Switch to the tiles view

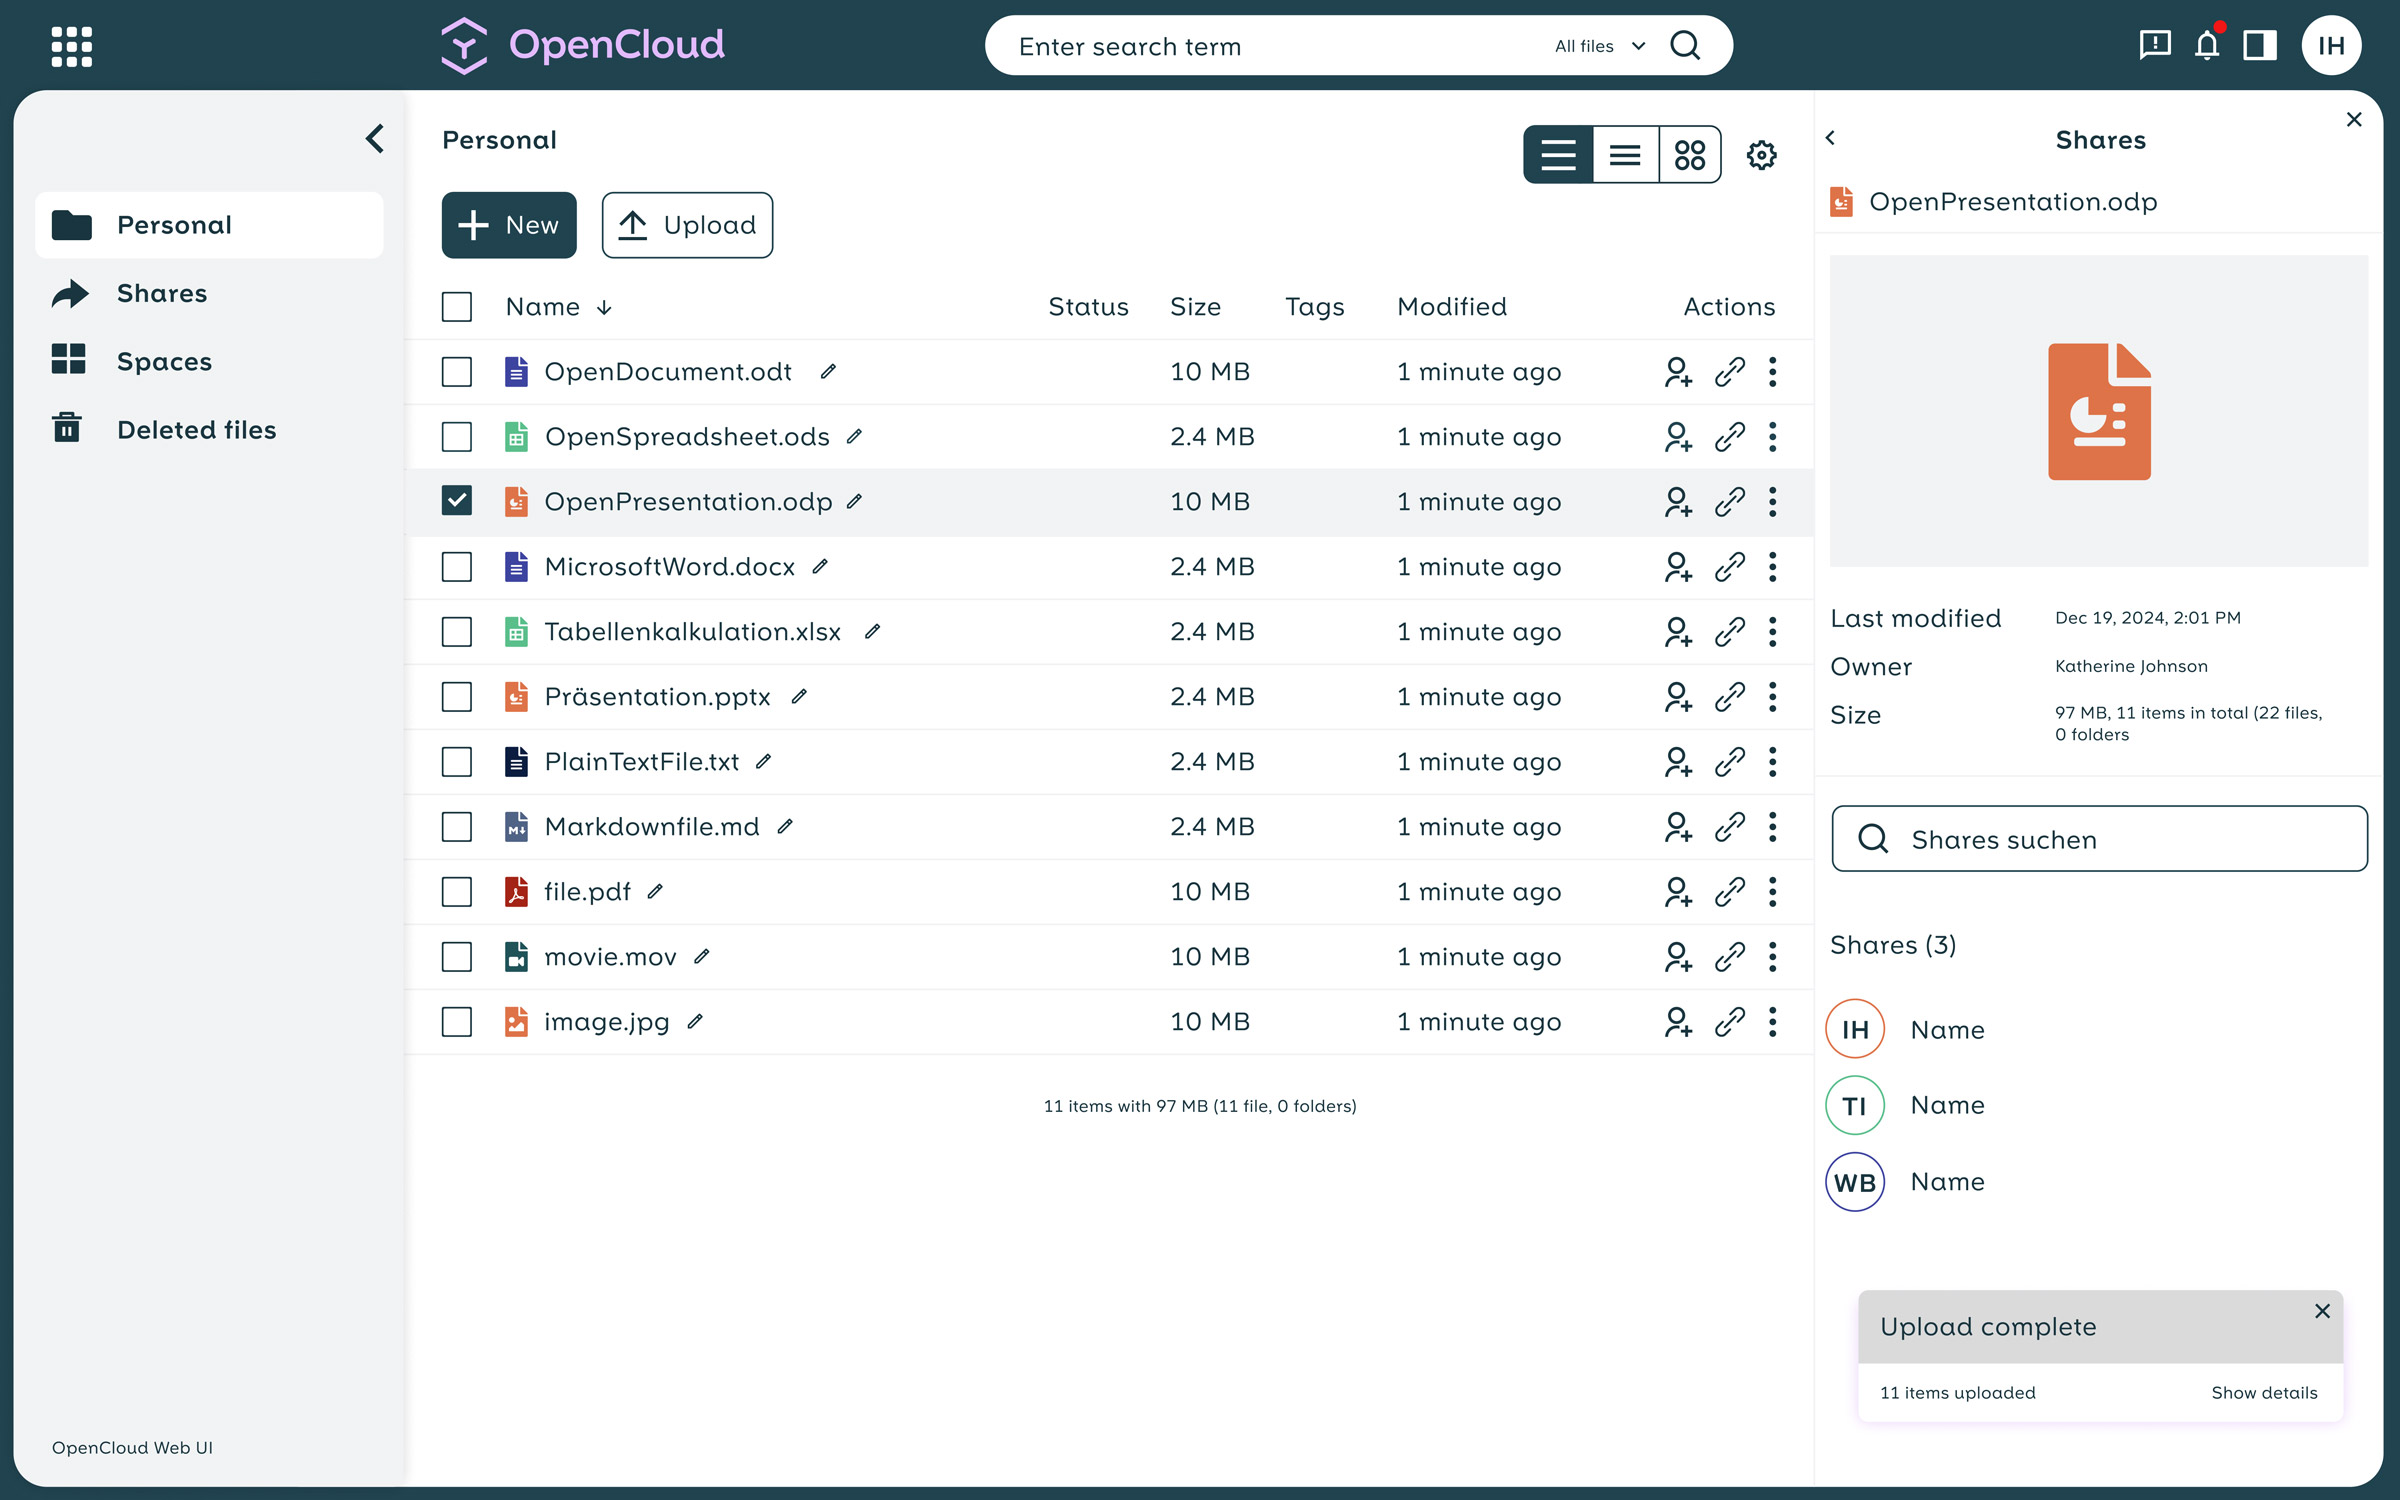[1690, 154]
